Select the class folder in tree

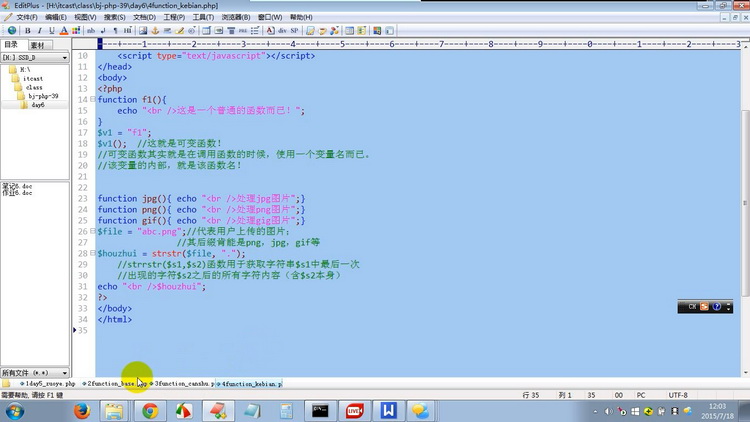point(29,88)
